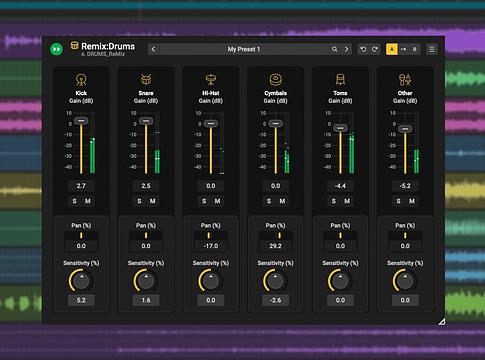
Task: Click the Hi-Hat gain fader handle
Action: point(211,124)
